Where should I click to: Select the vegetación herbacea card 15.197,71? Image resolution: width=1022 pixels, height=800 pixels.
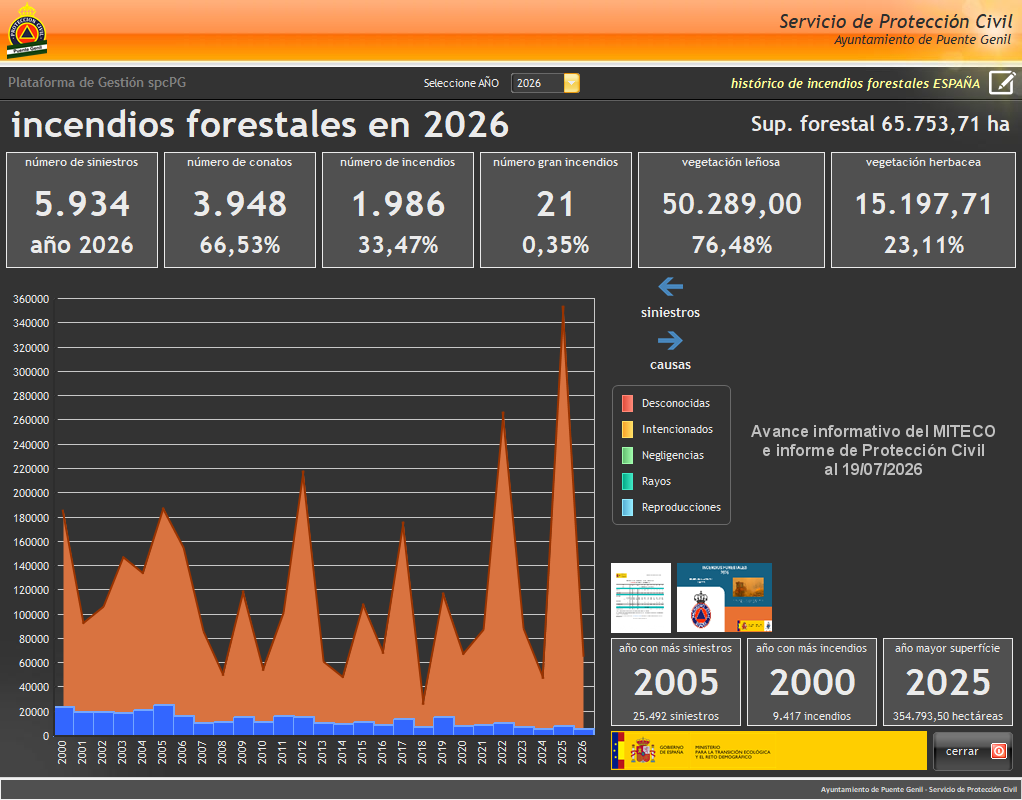click(x=924, y=210)
